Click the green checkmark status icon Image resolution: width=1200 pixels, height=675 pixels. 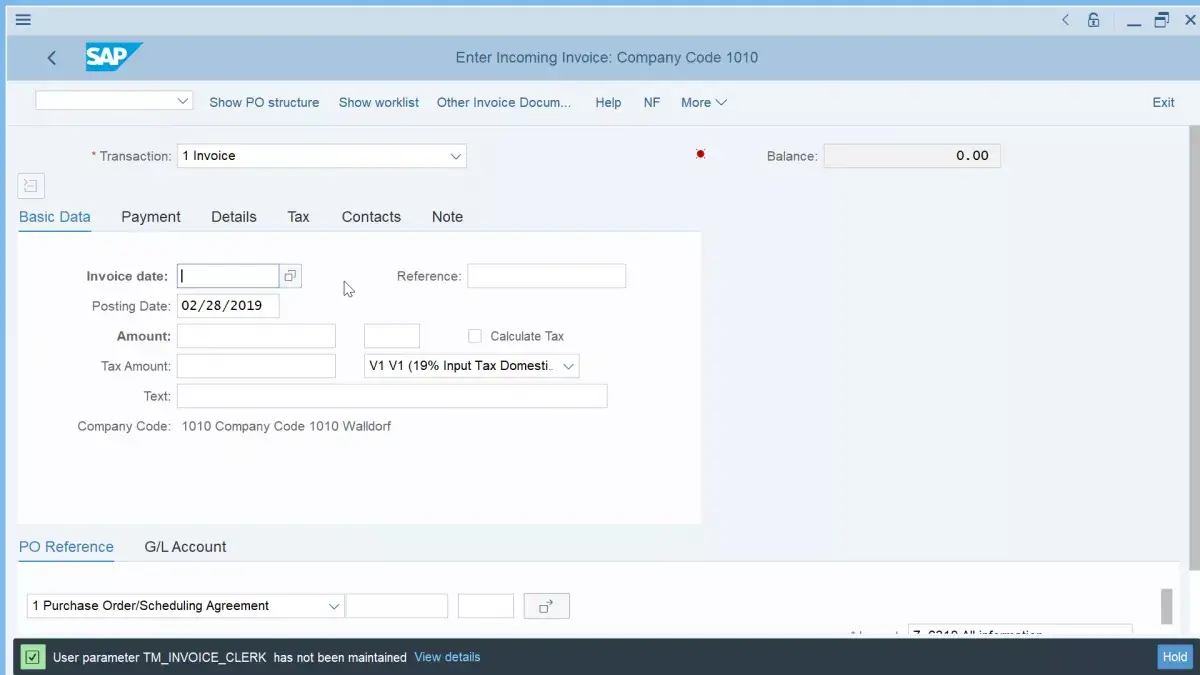[33, 657]
